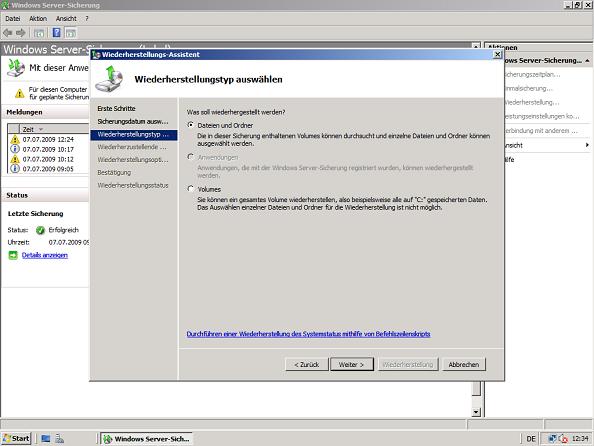Click the forward arrow toolbar icon
Viewport: 594px width, 446px height.
click(x=20, y=33)
